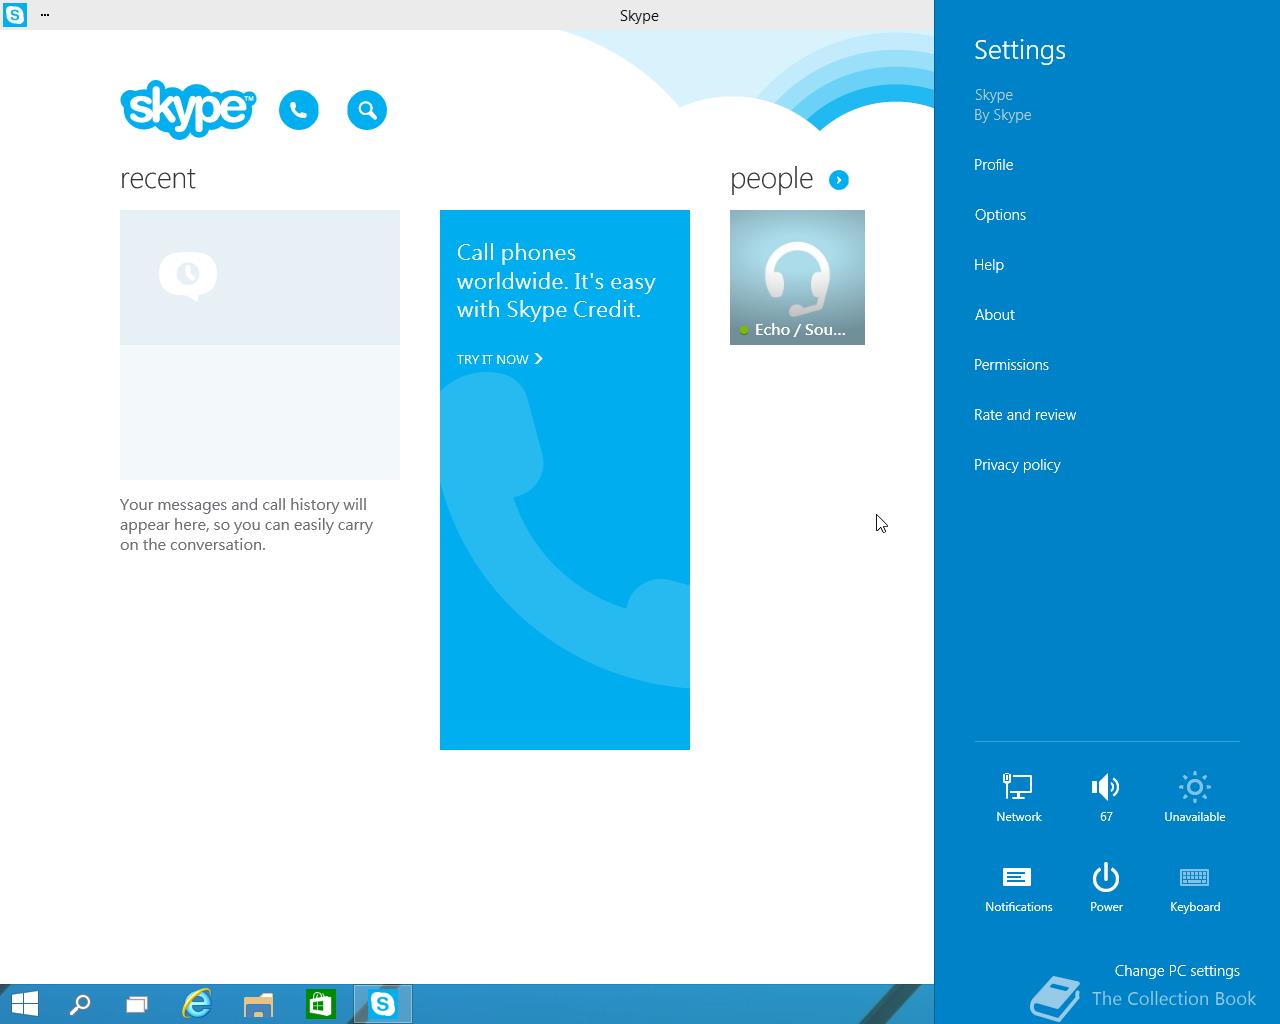Open Echo / Sound Test contact tile
Image resolution: width=1280 pixels, height=1024 pixels.
point(797,277)
